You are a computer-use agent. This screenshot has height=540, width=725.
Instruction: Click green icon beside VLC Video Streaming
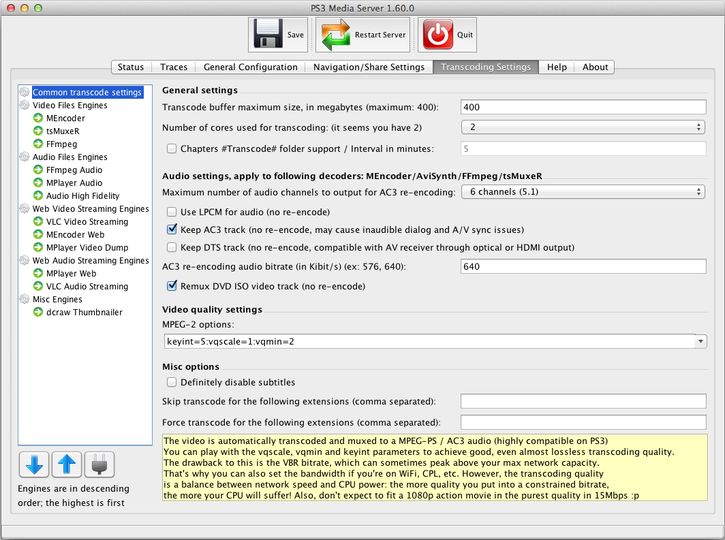click(38, 221)
